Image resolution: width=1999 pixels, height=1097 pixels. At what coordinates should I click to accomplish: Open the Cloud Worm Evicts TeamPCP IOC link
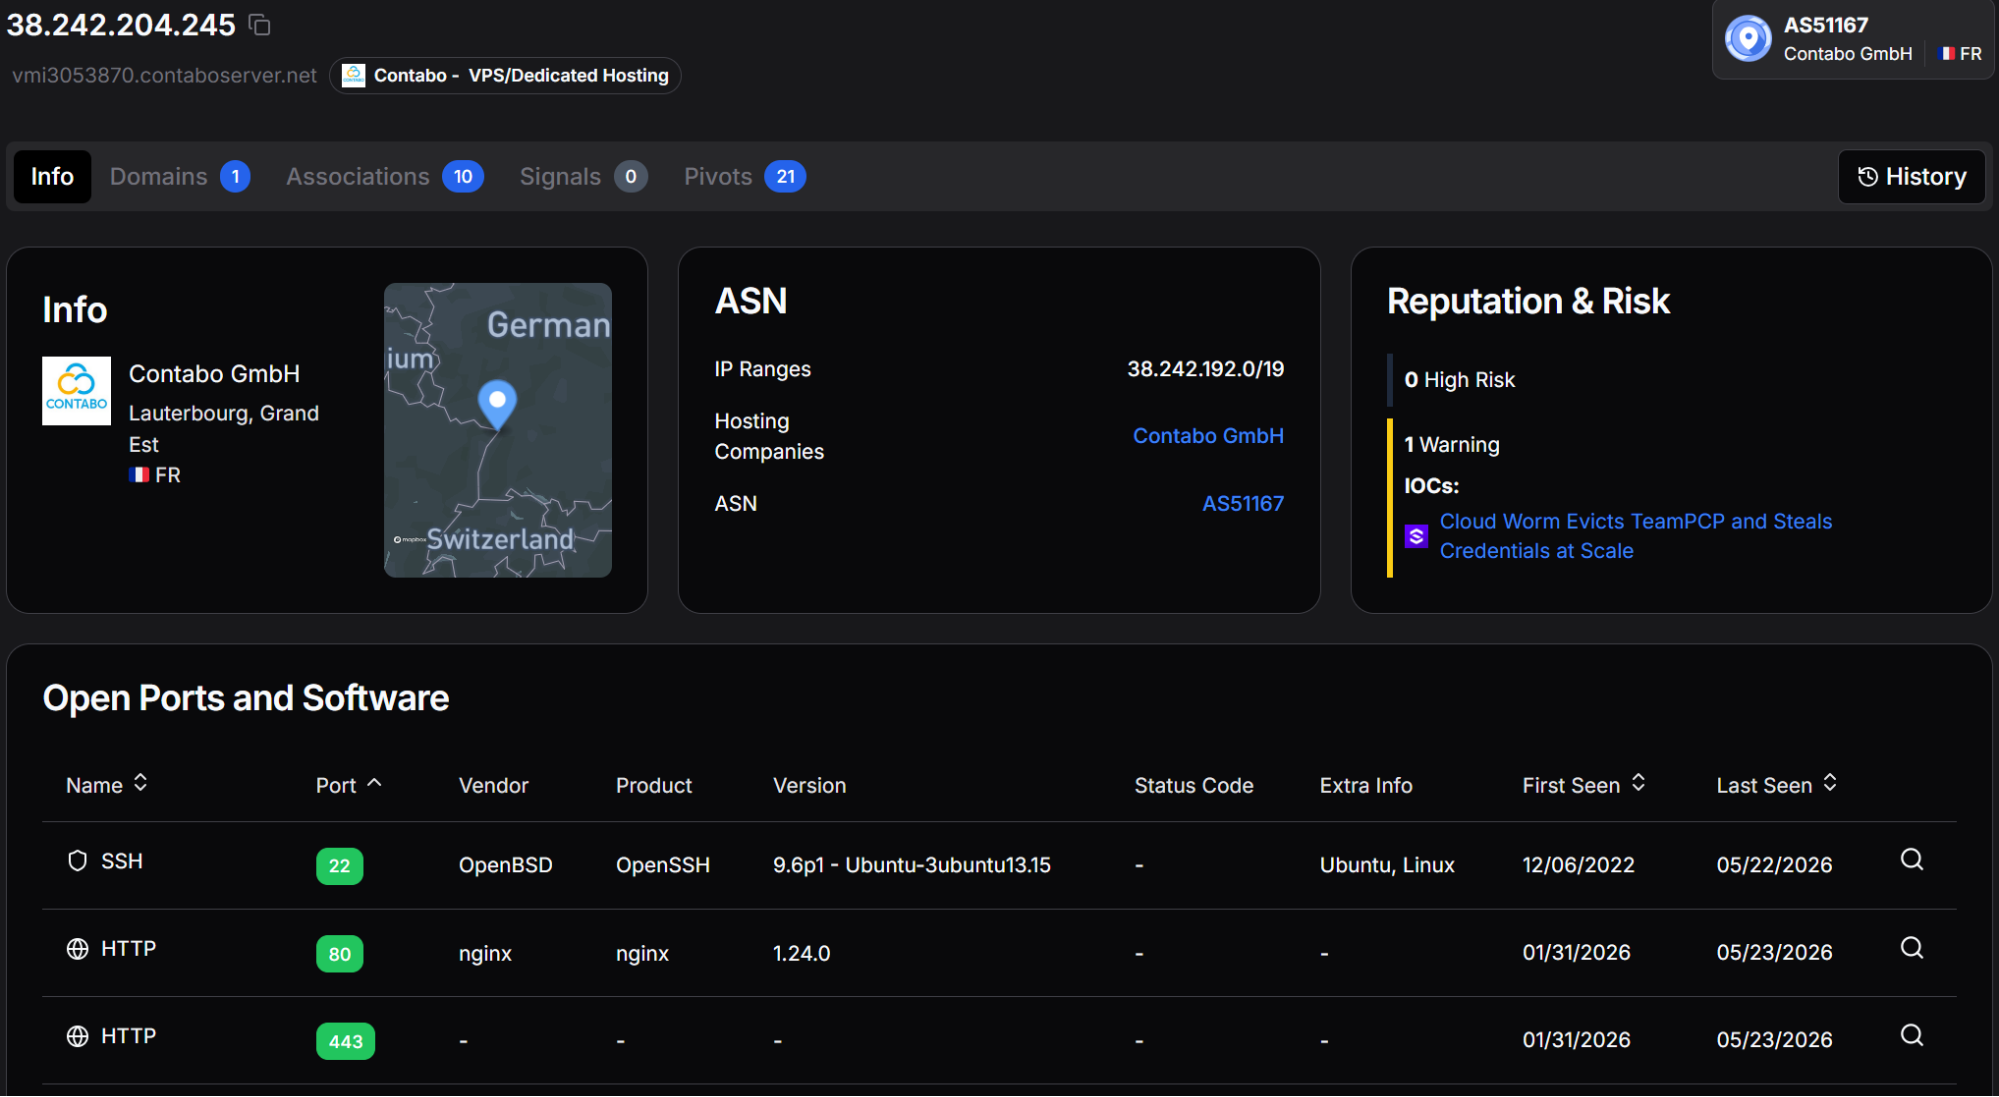[1635, 536]
